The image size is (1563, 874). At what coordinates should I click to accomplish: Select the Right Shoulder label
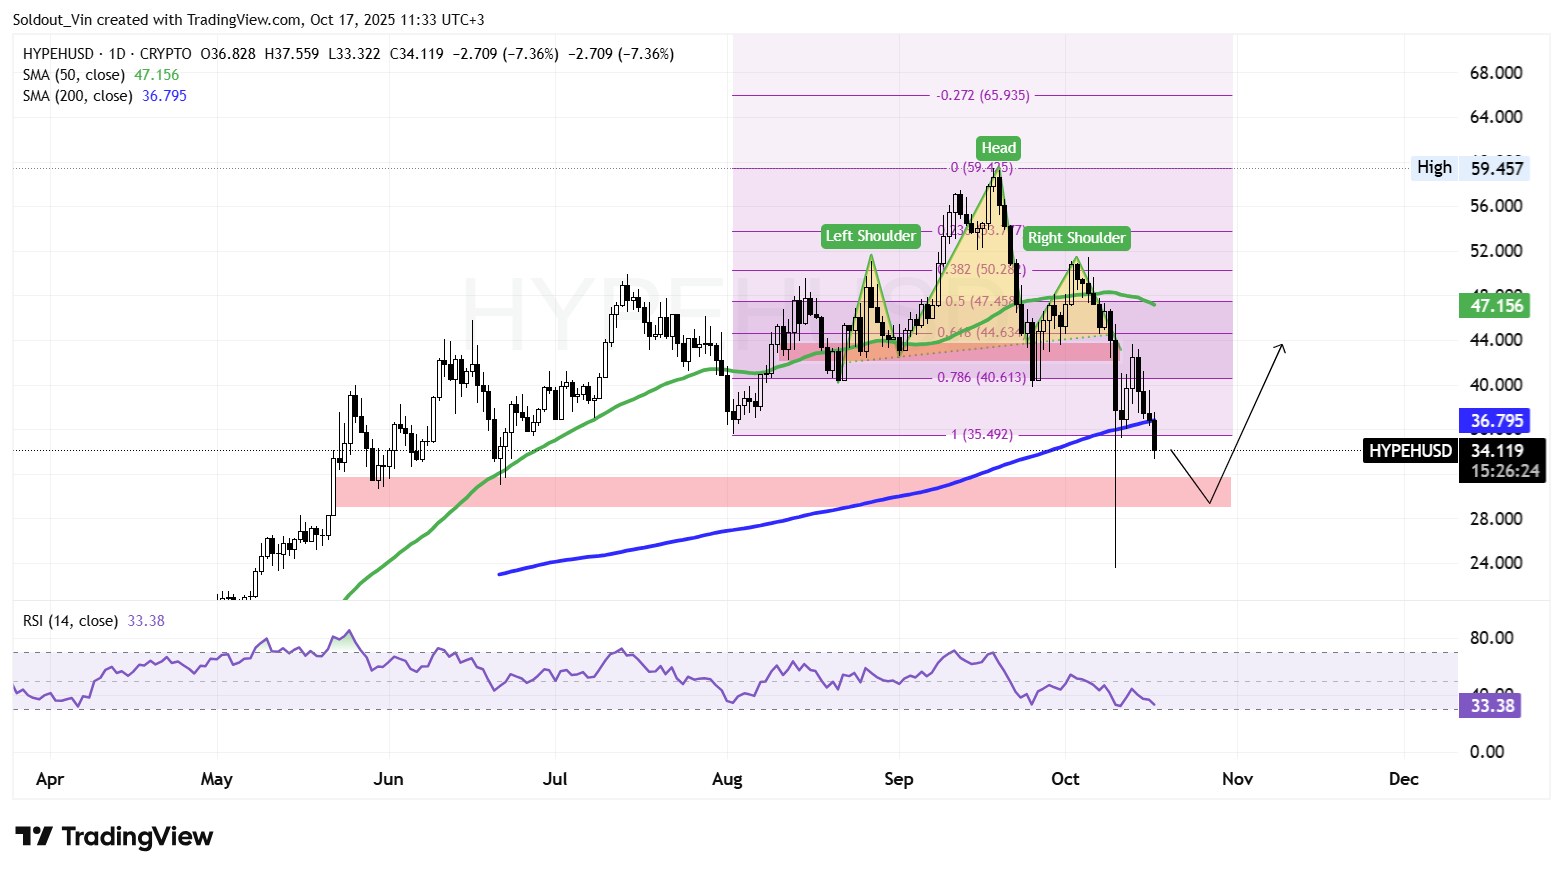tap(1076, 238)
